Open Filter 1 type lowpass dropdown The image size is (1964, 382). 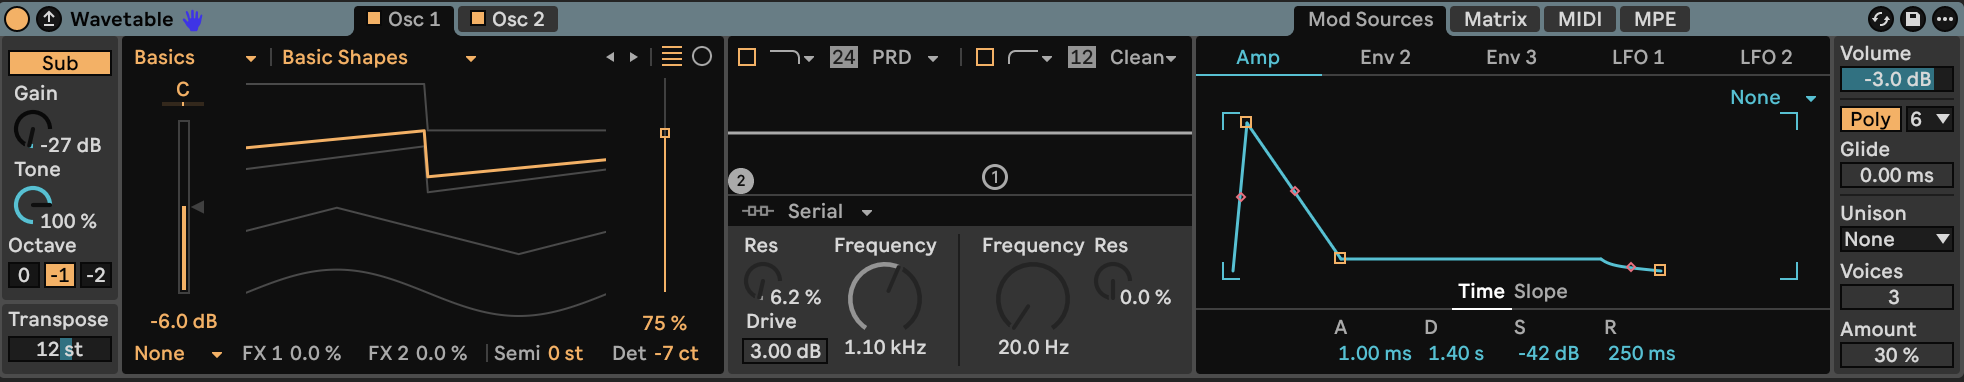coord(792,58)
